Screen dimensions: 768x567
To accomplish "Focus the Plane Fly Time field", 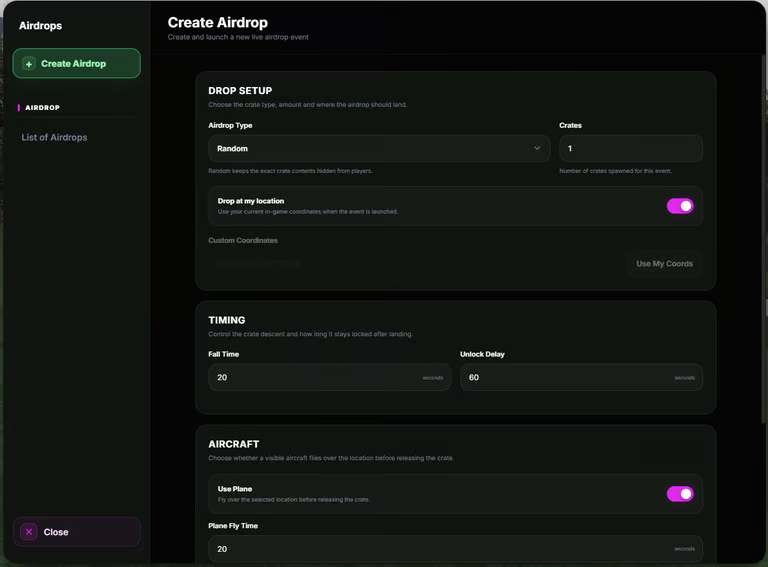I will click(456, 549).
